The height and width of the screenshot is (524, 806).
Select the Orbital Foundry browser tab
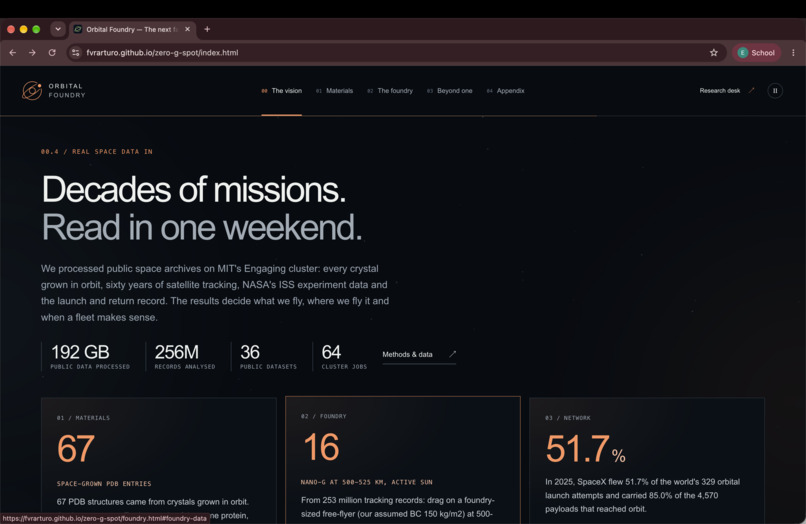(132, 29)
